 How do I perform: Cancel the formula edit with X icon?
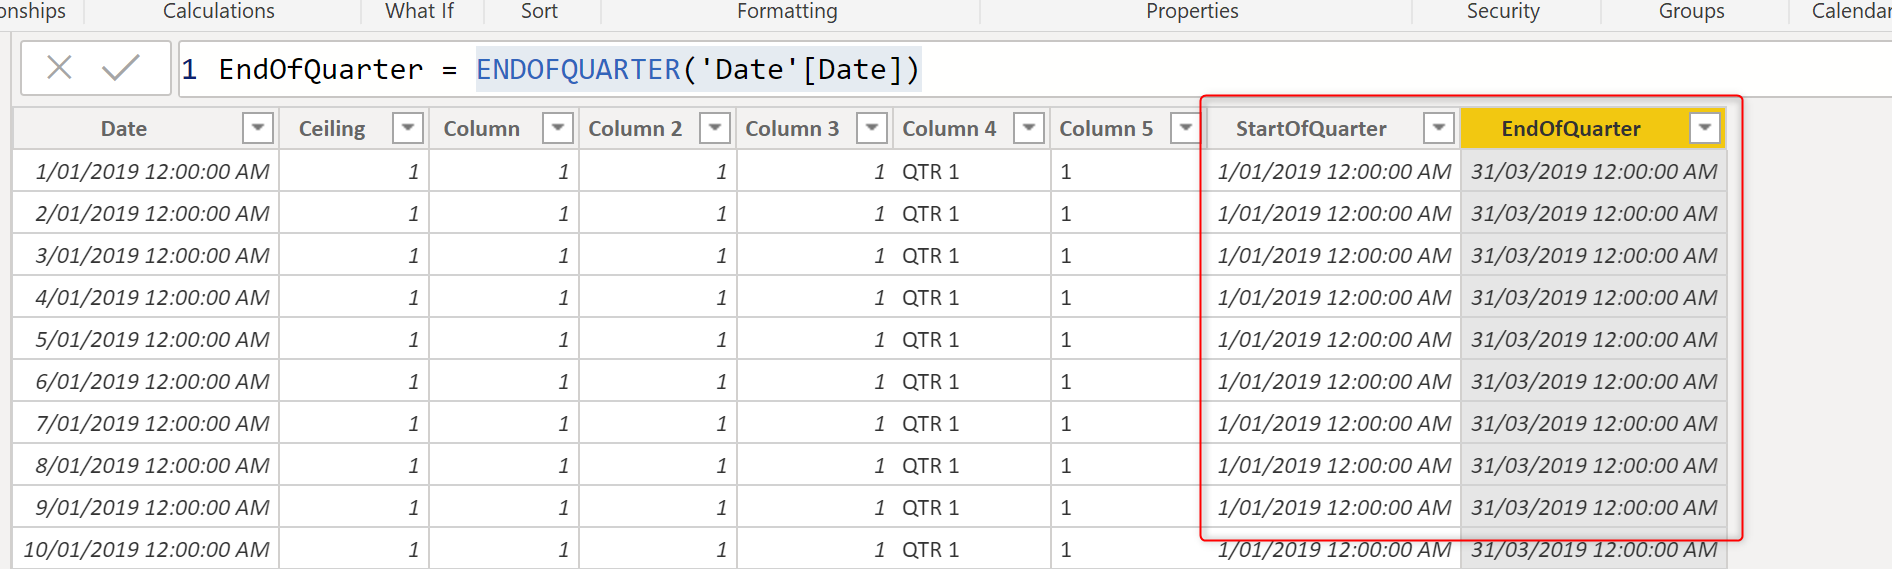[59, 68]
